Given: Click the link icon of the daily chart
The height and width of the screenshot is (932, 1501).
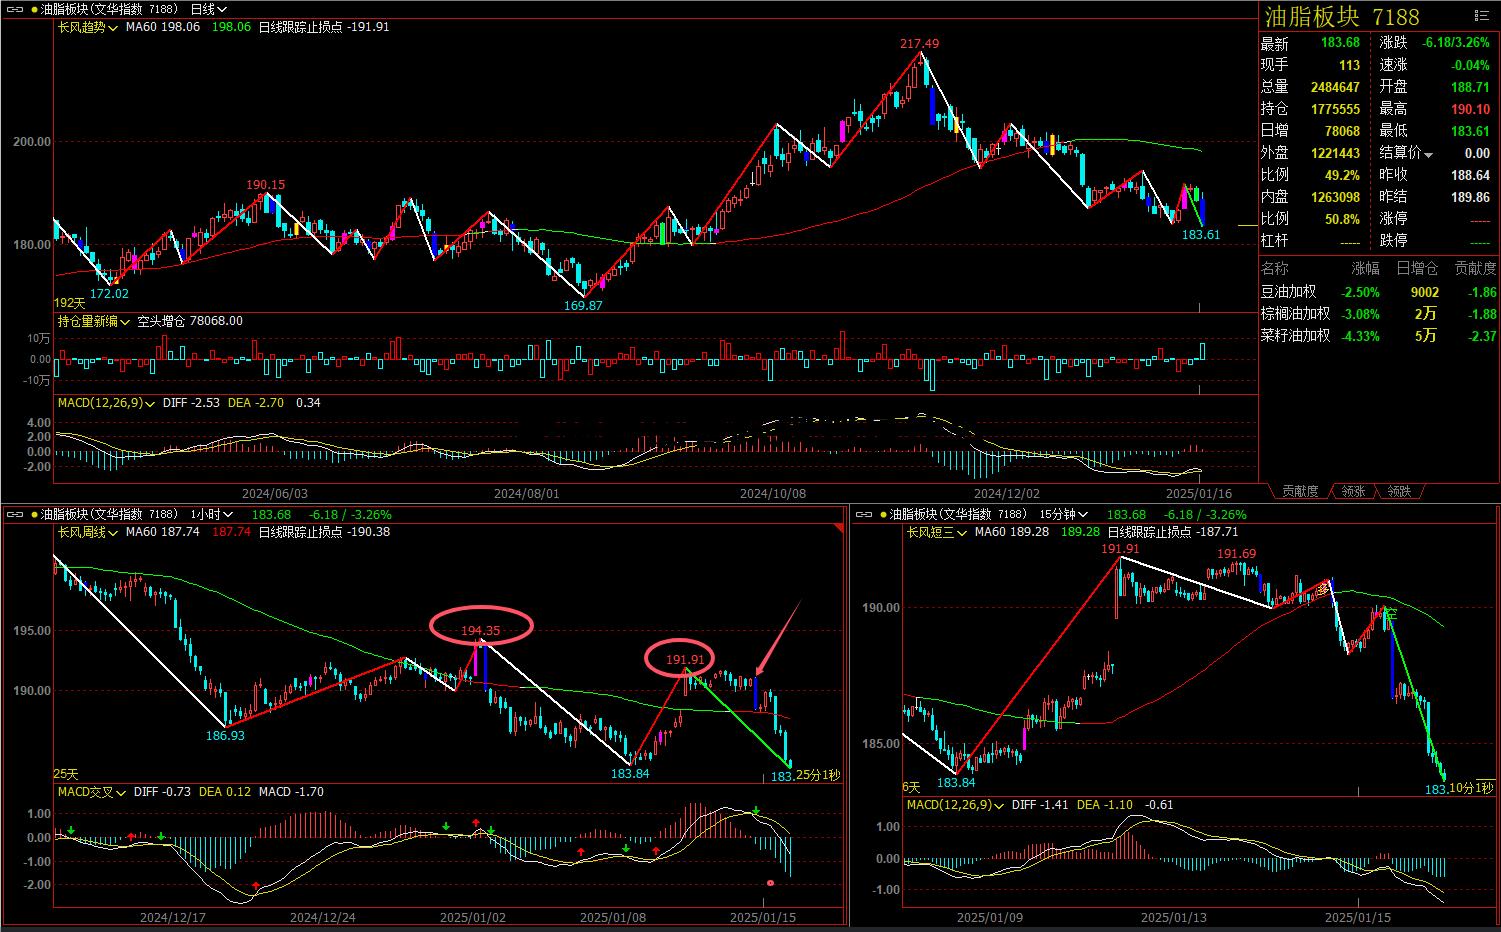Looking at the screenshot, I should [x=13, y=9].
